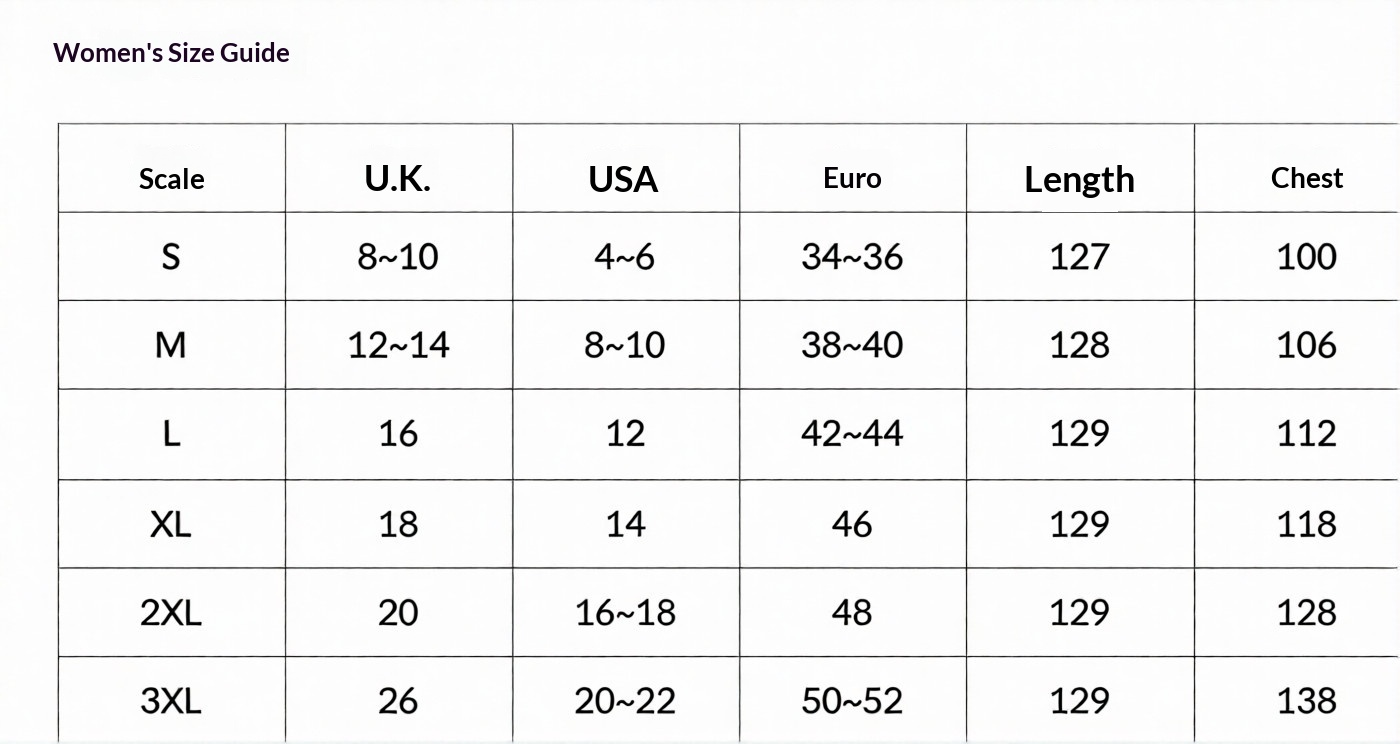Select the Scale column header
Viewport: 1400px width, 744px height.
click(x=171, y=179)
